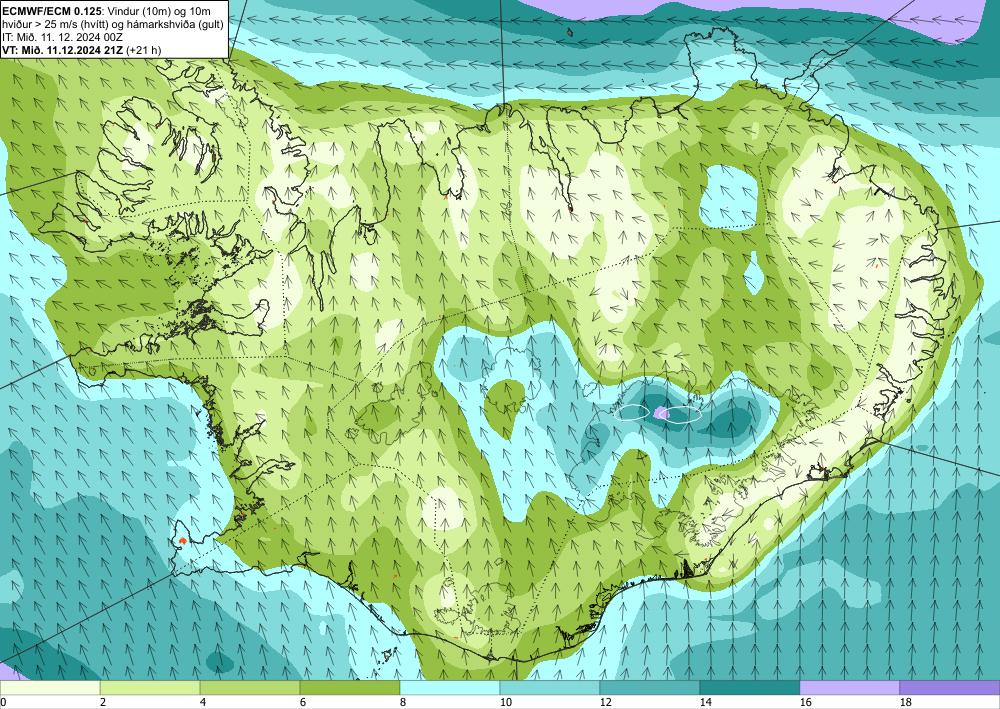Click the 10–12 m/s turquoise legend swatch
The width and height of the screenshot is (1000, 709).
tap(550, 687)
